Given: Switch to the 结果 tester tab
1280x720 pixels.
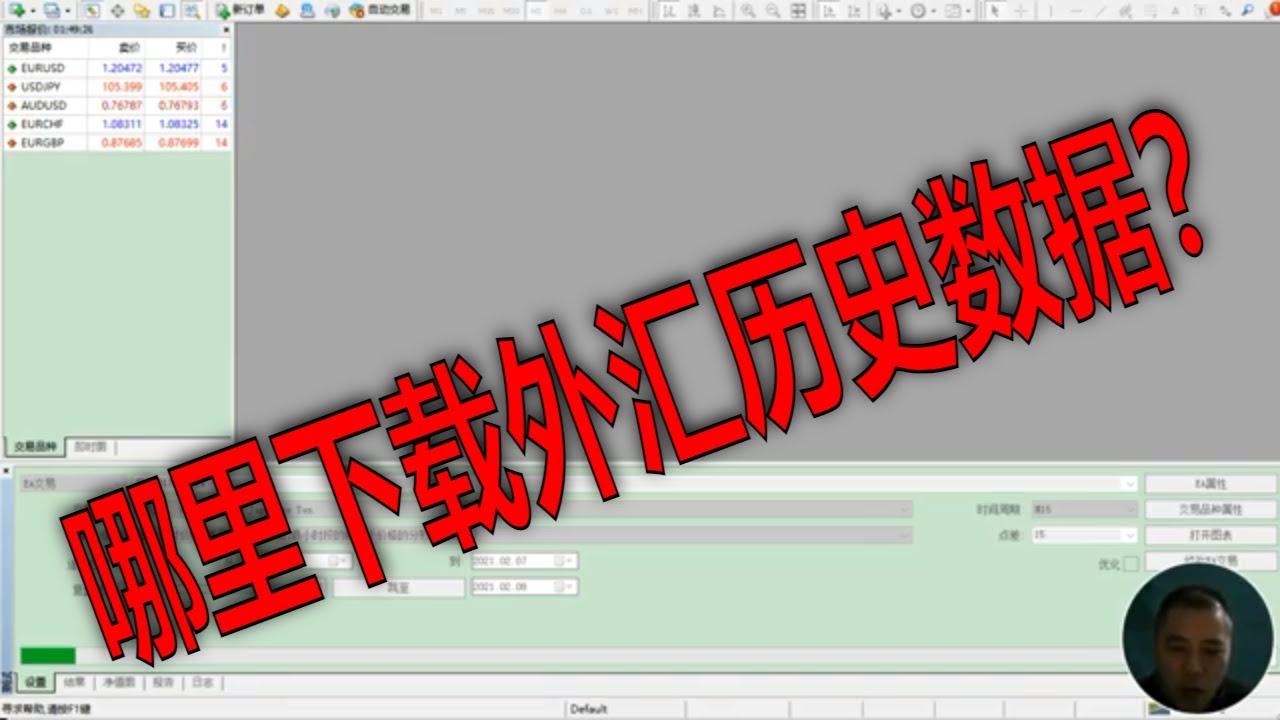Looking at the screenshot, I should (x=75, y=683).
